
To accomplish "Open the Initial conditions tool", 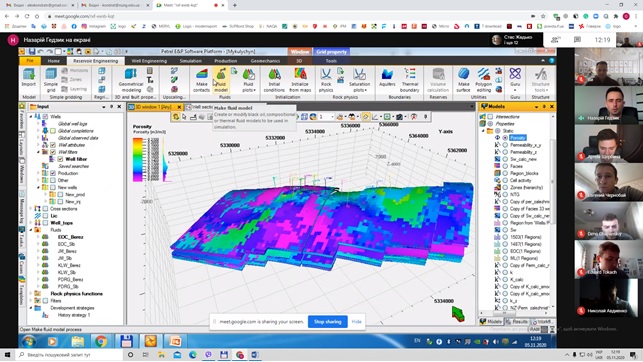I will tap(274, 80).
